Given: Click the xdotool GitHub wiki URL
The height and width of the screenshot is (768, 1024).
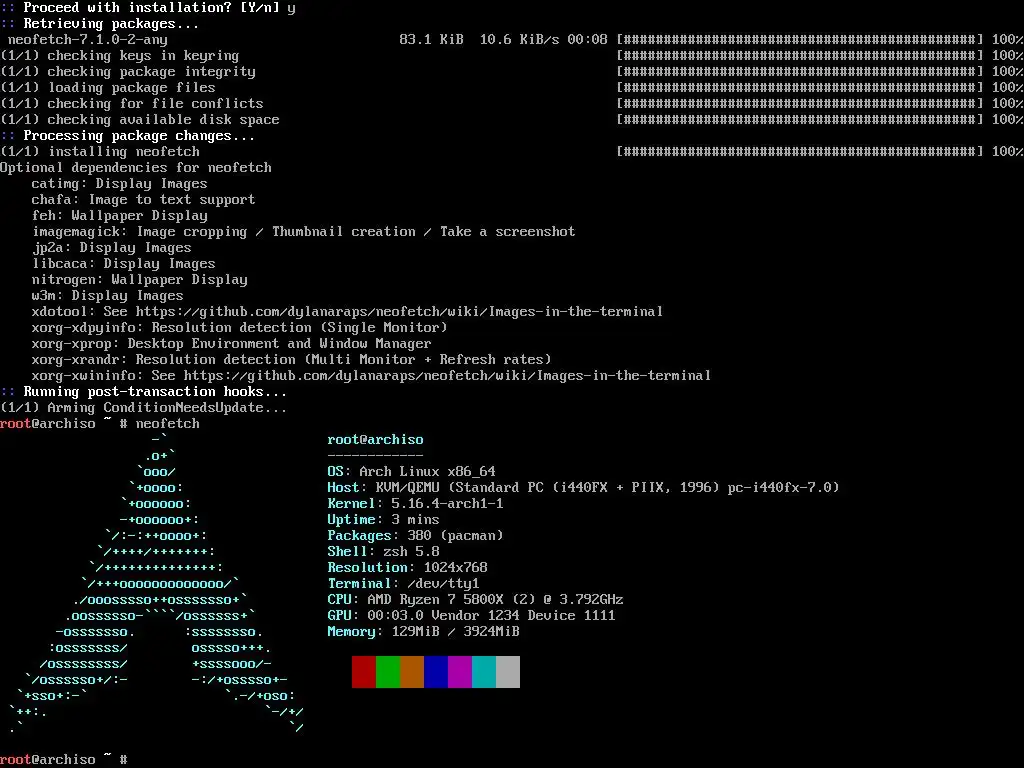Looking at the screenshot, I should 399,312.
